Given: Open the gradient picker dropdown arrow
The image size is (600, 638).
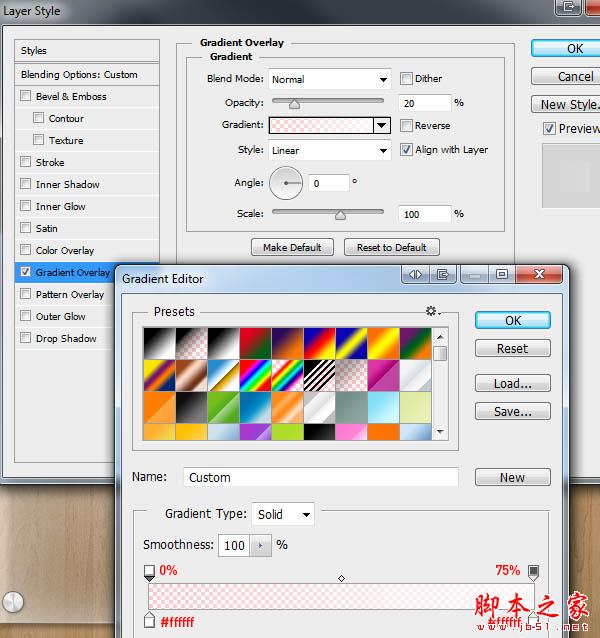Looking at the screenshot, I should click(x=382, y=125).
